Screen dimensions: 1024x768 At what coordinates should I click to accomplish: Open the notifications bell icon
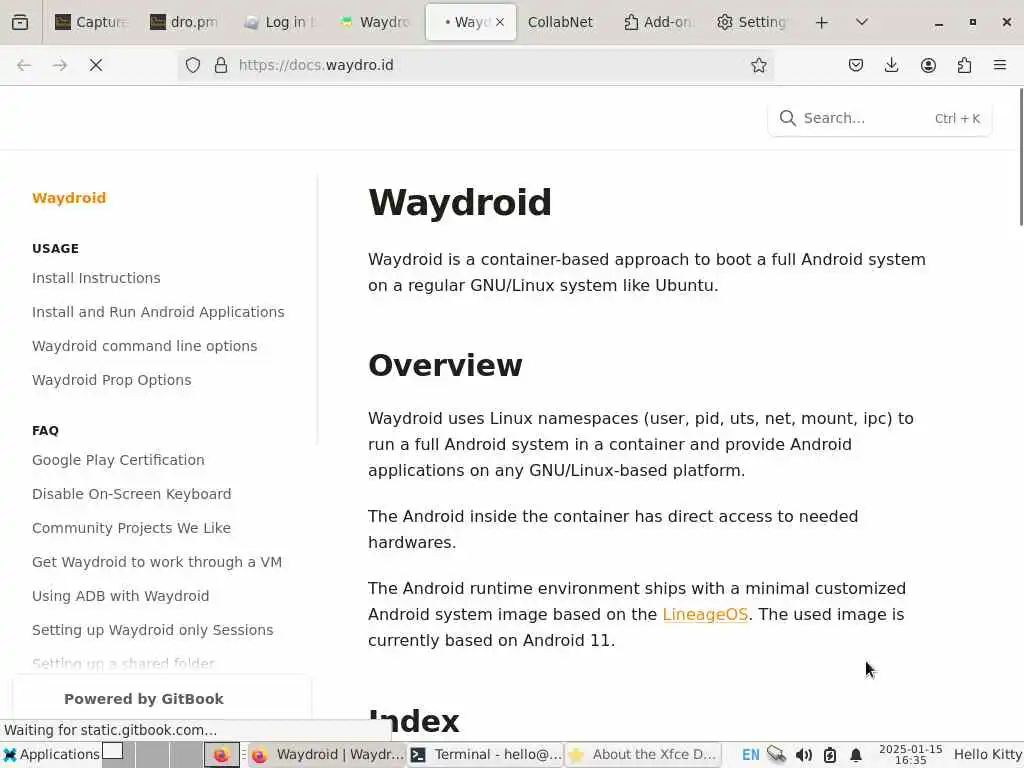pyautogui.click(x=856, y=755)
